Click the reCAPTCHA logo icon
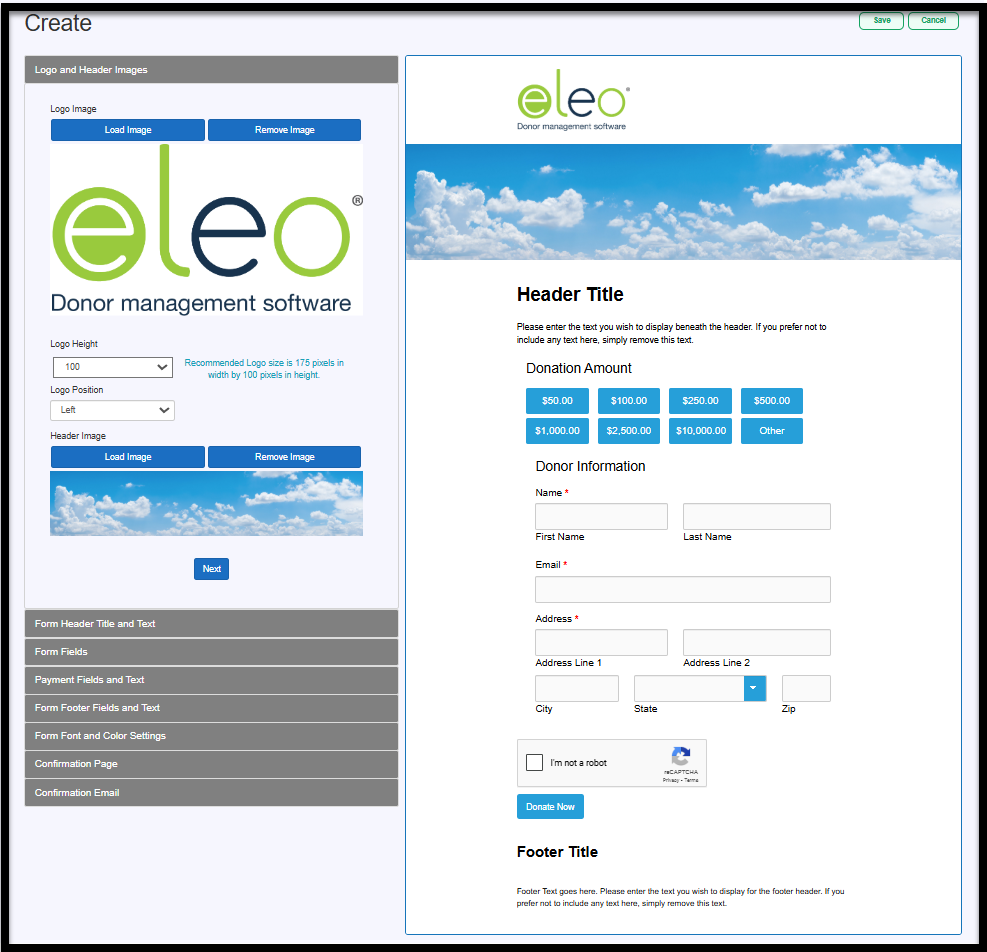987x952 pixels. tap(680, 756)
